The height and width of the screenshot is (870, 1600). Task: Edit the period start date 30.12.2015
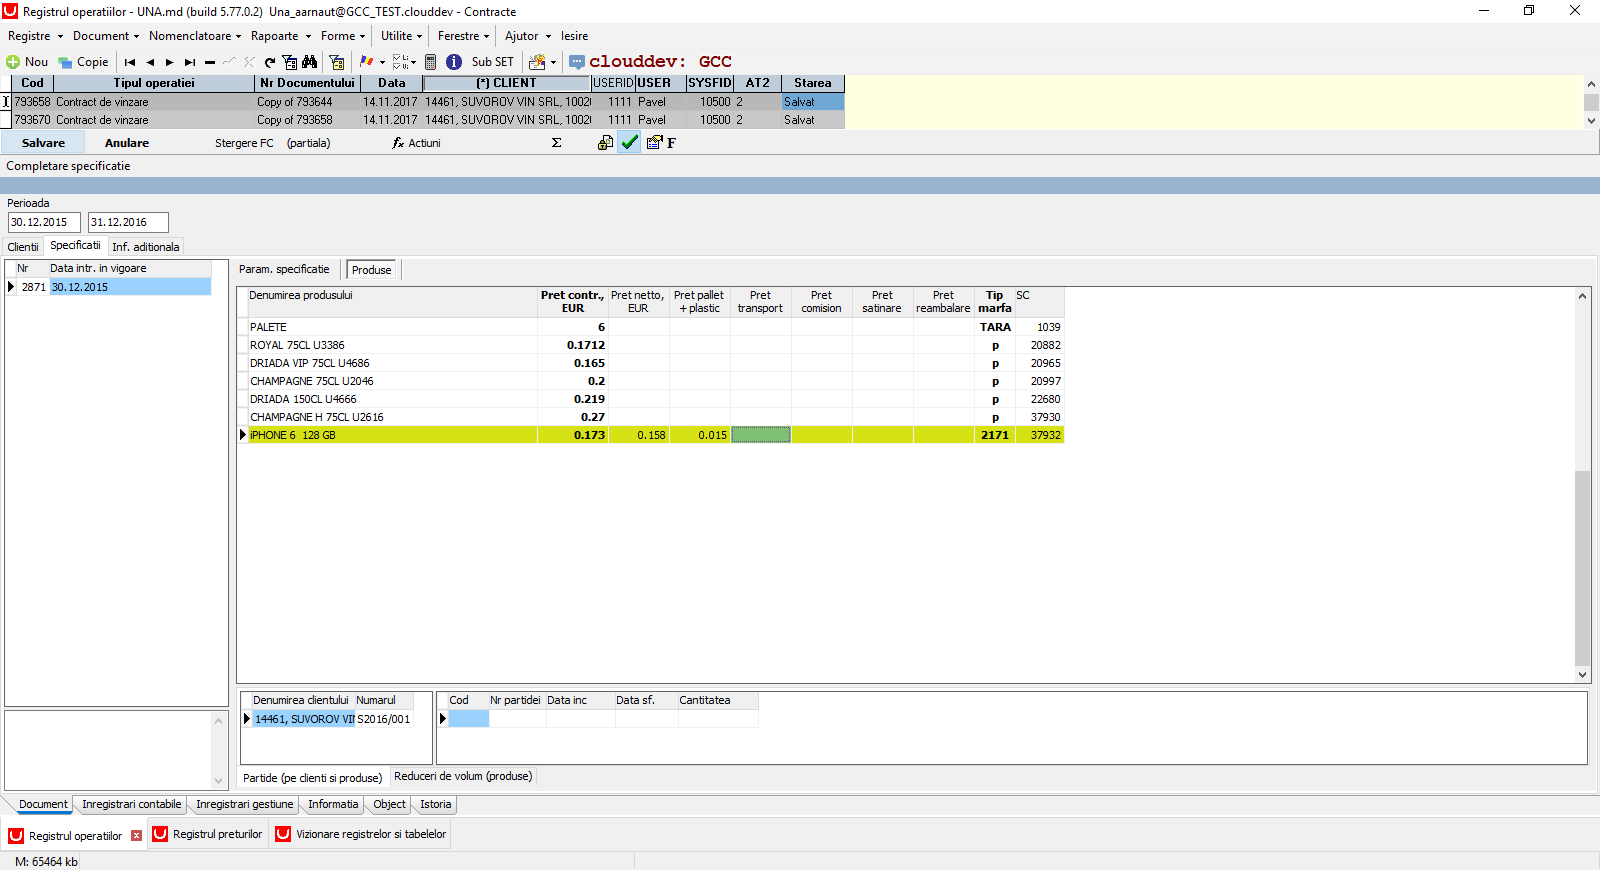[x=44, y=222]
